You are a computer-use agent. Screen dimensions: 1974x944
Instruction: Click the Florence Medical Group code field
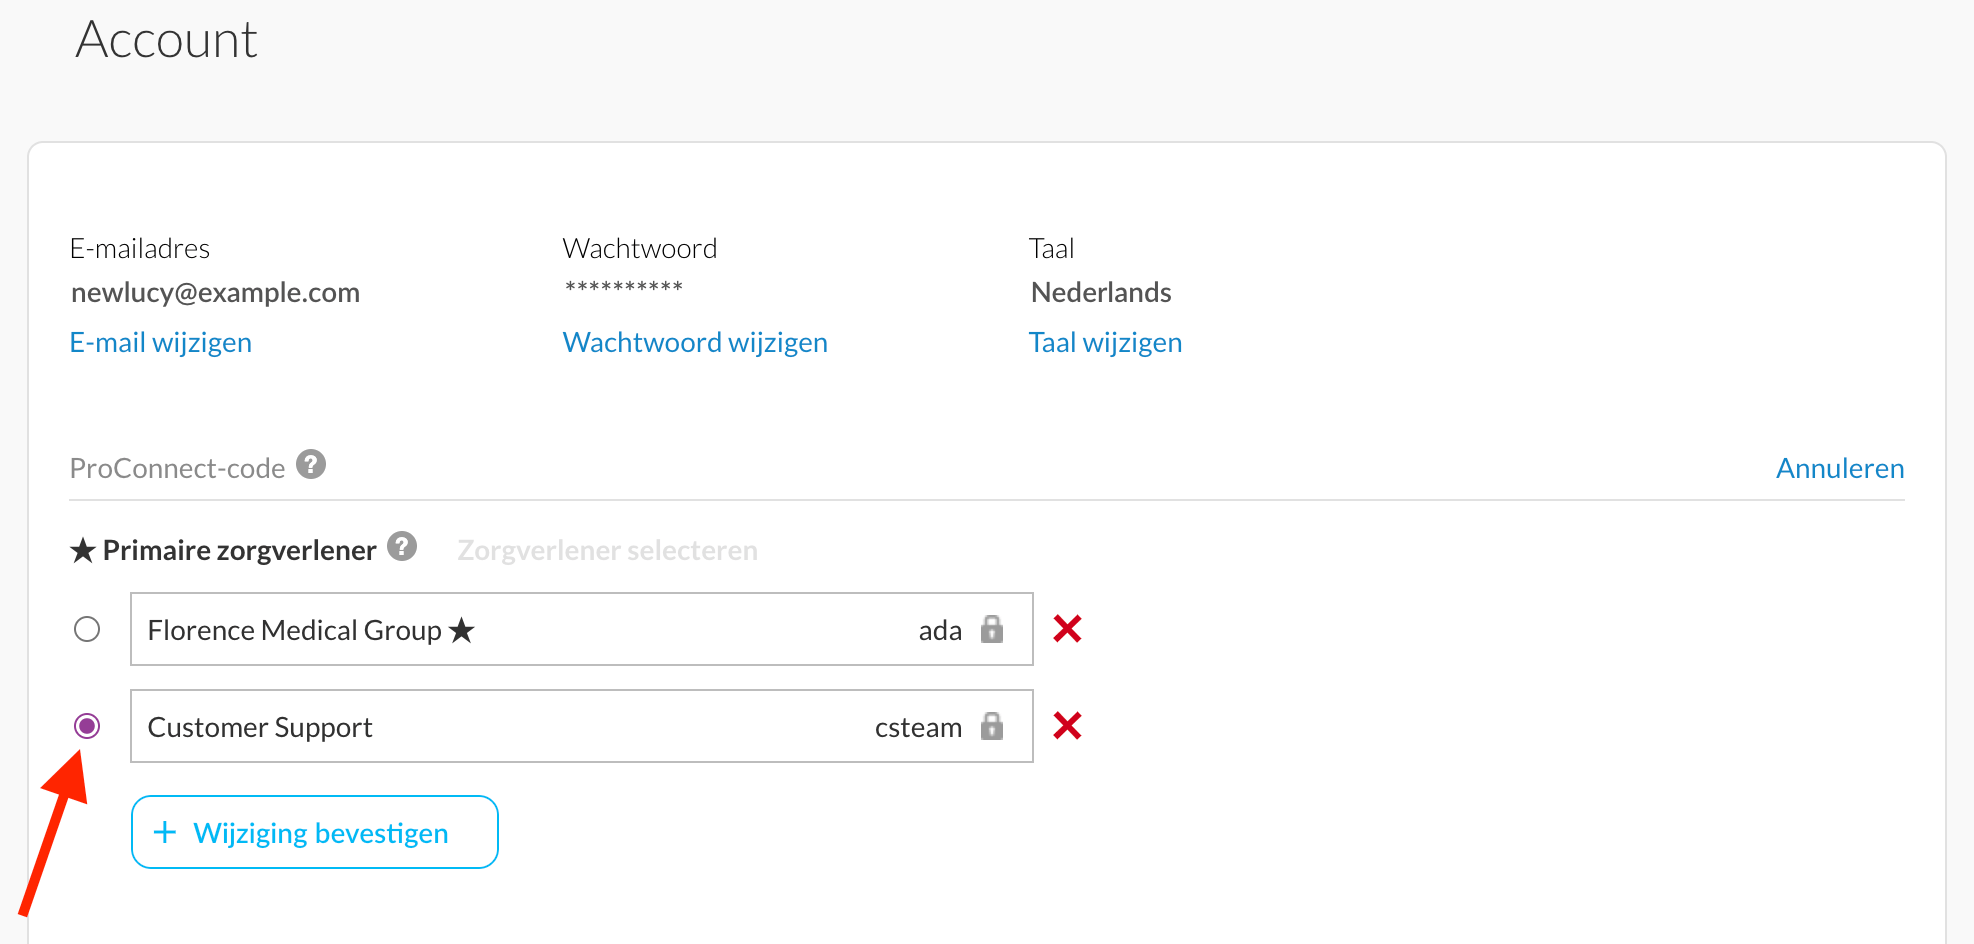point(582,629)
